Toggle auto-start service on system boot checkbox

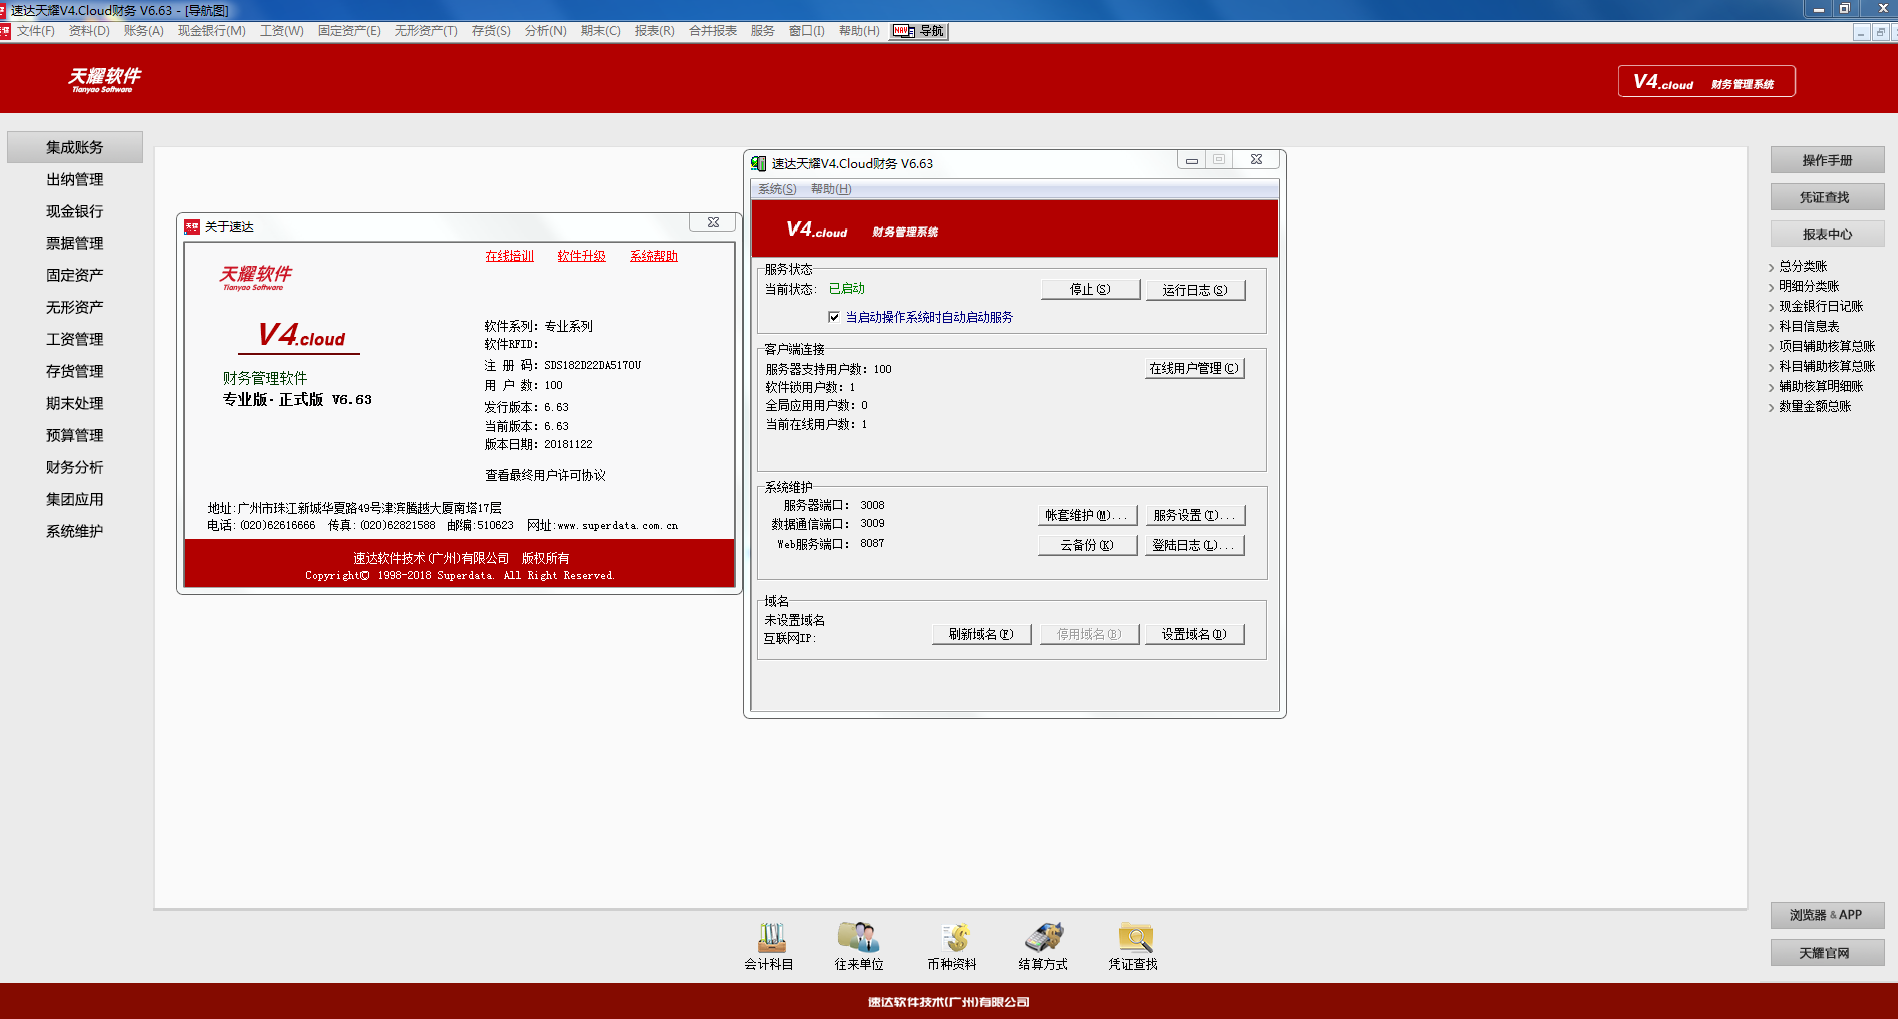click(x=834, y=317)
